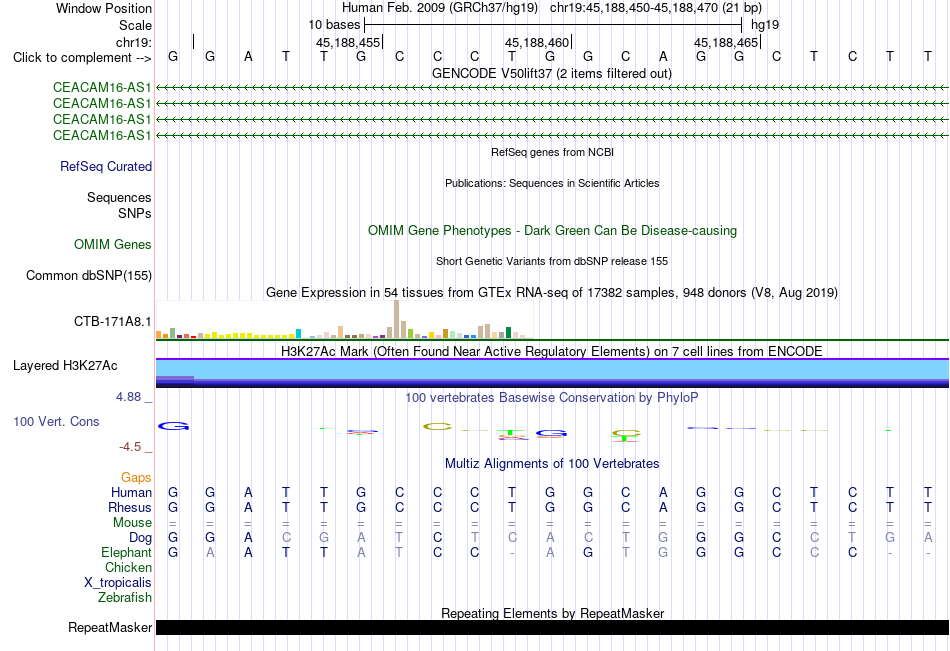Select the Human Feb. 2009 (GRCh37/hg19) assembly text
Screen dimensions: 950x651
click(x=440, y=8)
